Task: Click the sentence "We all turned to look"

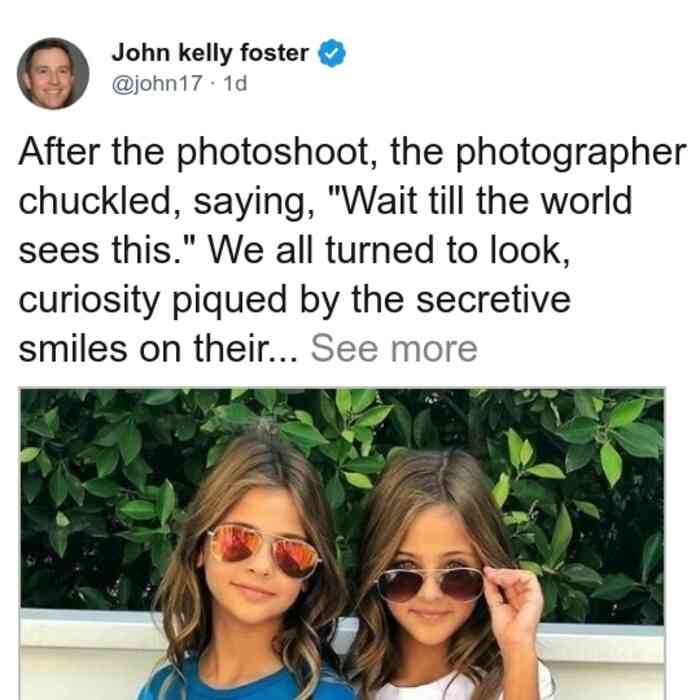Action: 389,250
